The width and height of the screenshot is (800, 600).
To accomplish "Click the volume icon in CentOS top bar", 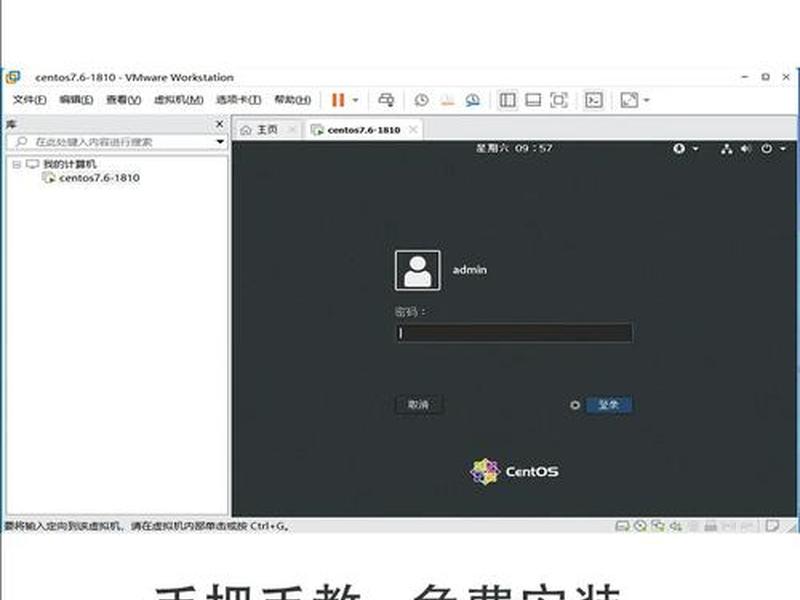I will coord(746,149).
